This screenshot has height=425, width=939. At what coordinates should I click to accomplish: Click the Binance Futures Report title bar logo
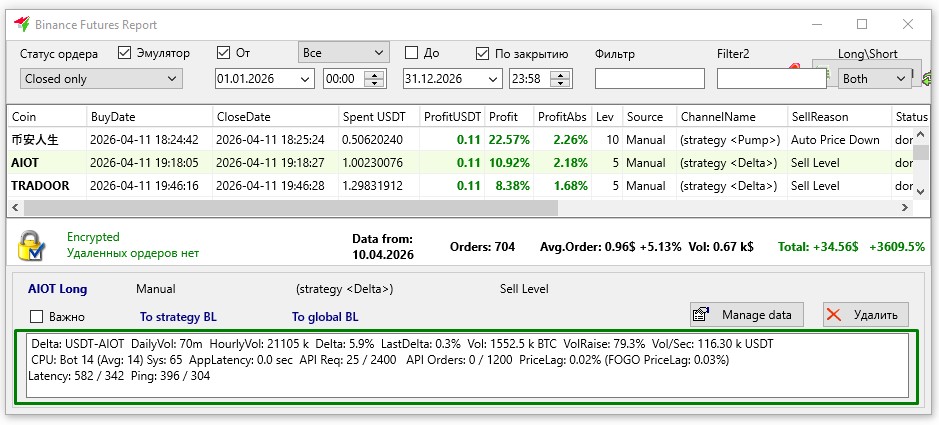pos(18,24)
